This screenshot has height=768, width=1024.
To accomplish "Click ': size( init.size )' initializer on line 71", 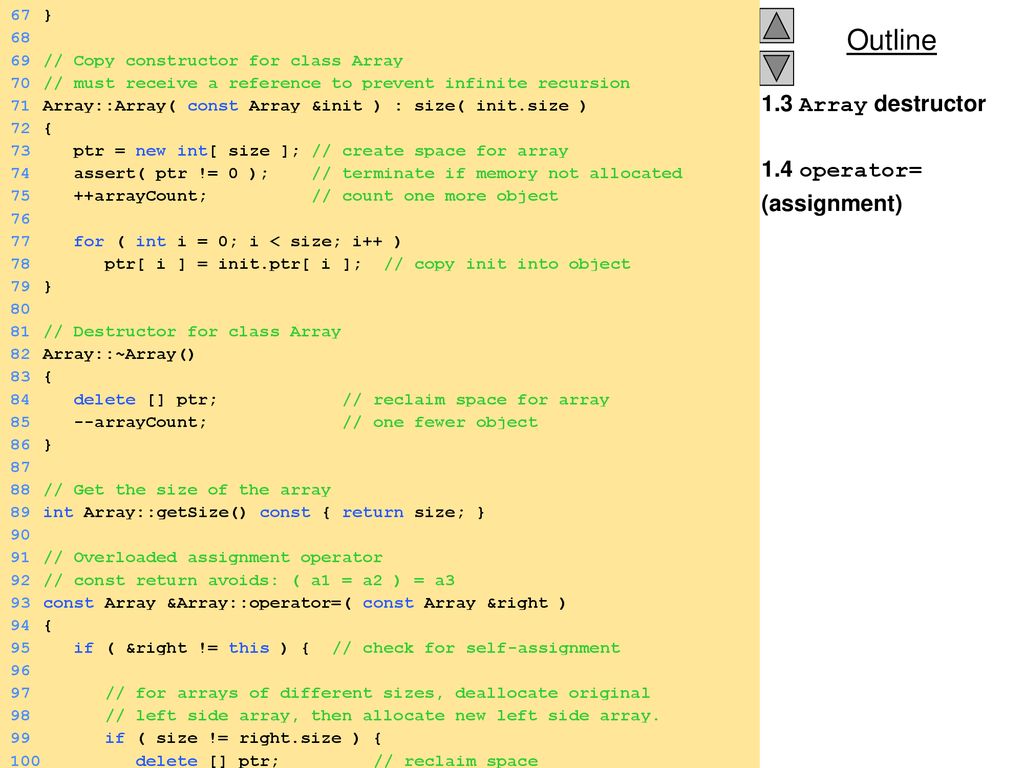I will (490, 106).
